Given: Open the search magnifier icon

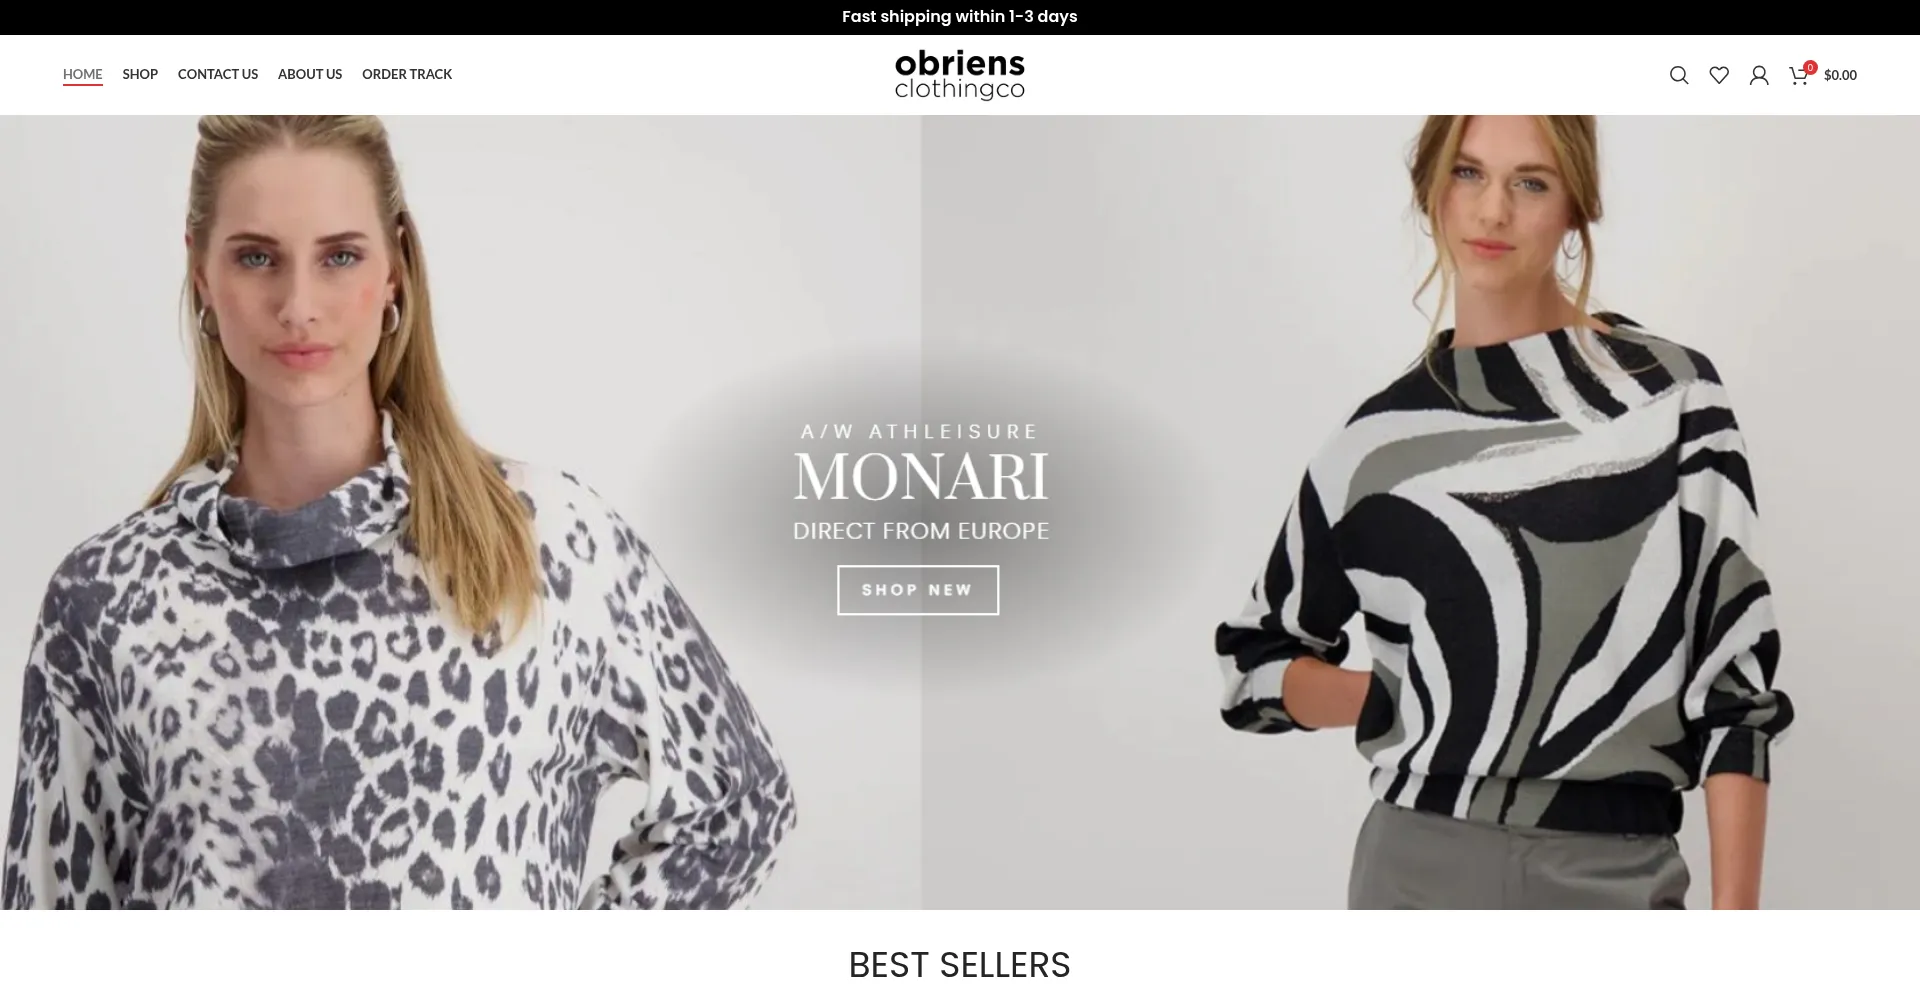Looking at the screenshot, I should point(1679,75).
